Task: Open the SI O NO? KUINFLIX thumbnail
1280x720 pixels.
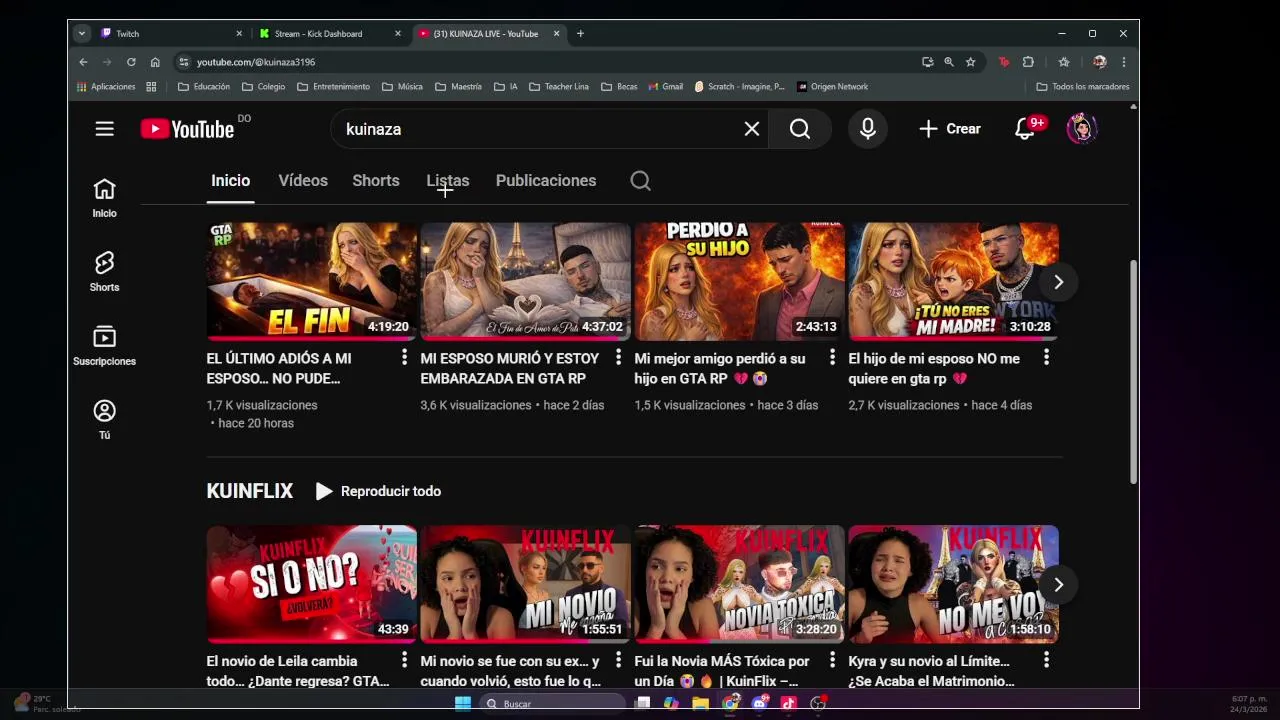Action: [312, 585]
